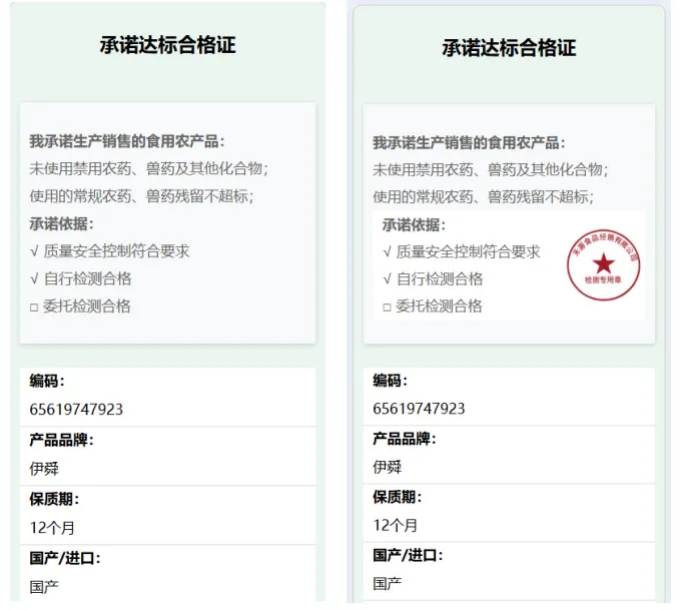692x609 pixels.
Task: Check 委托检测合格 box on stamped certificate
Action: 387,307
